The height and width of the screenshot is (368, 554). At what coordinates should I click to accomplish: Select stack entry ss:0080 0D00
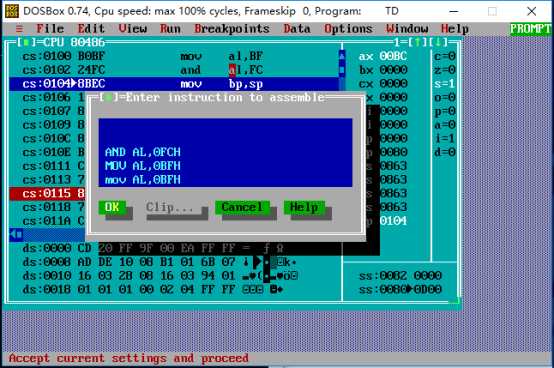click(400, 290)
